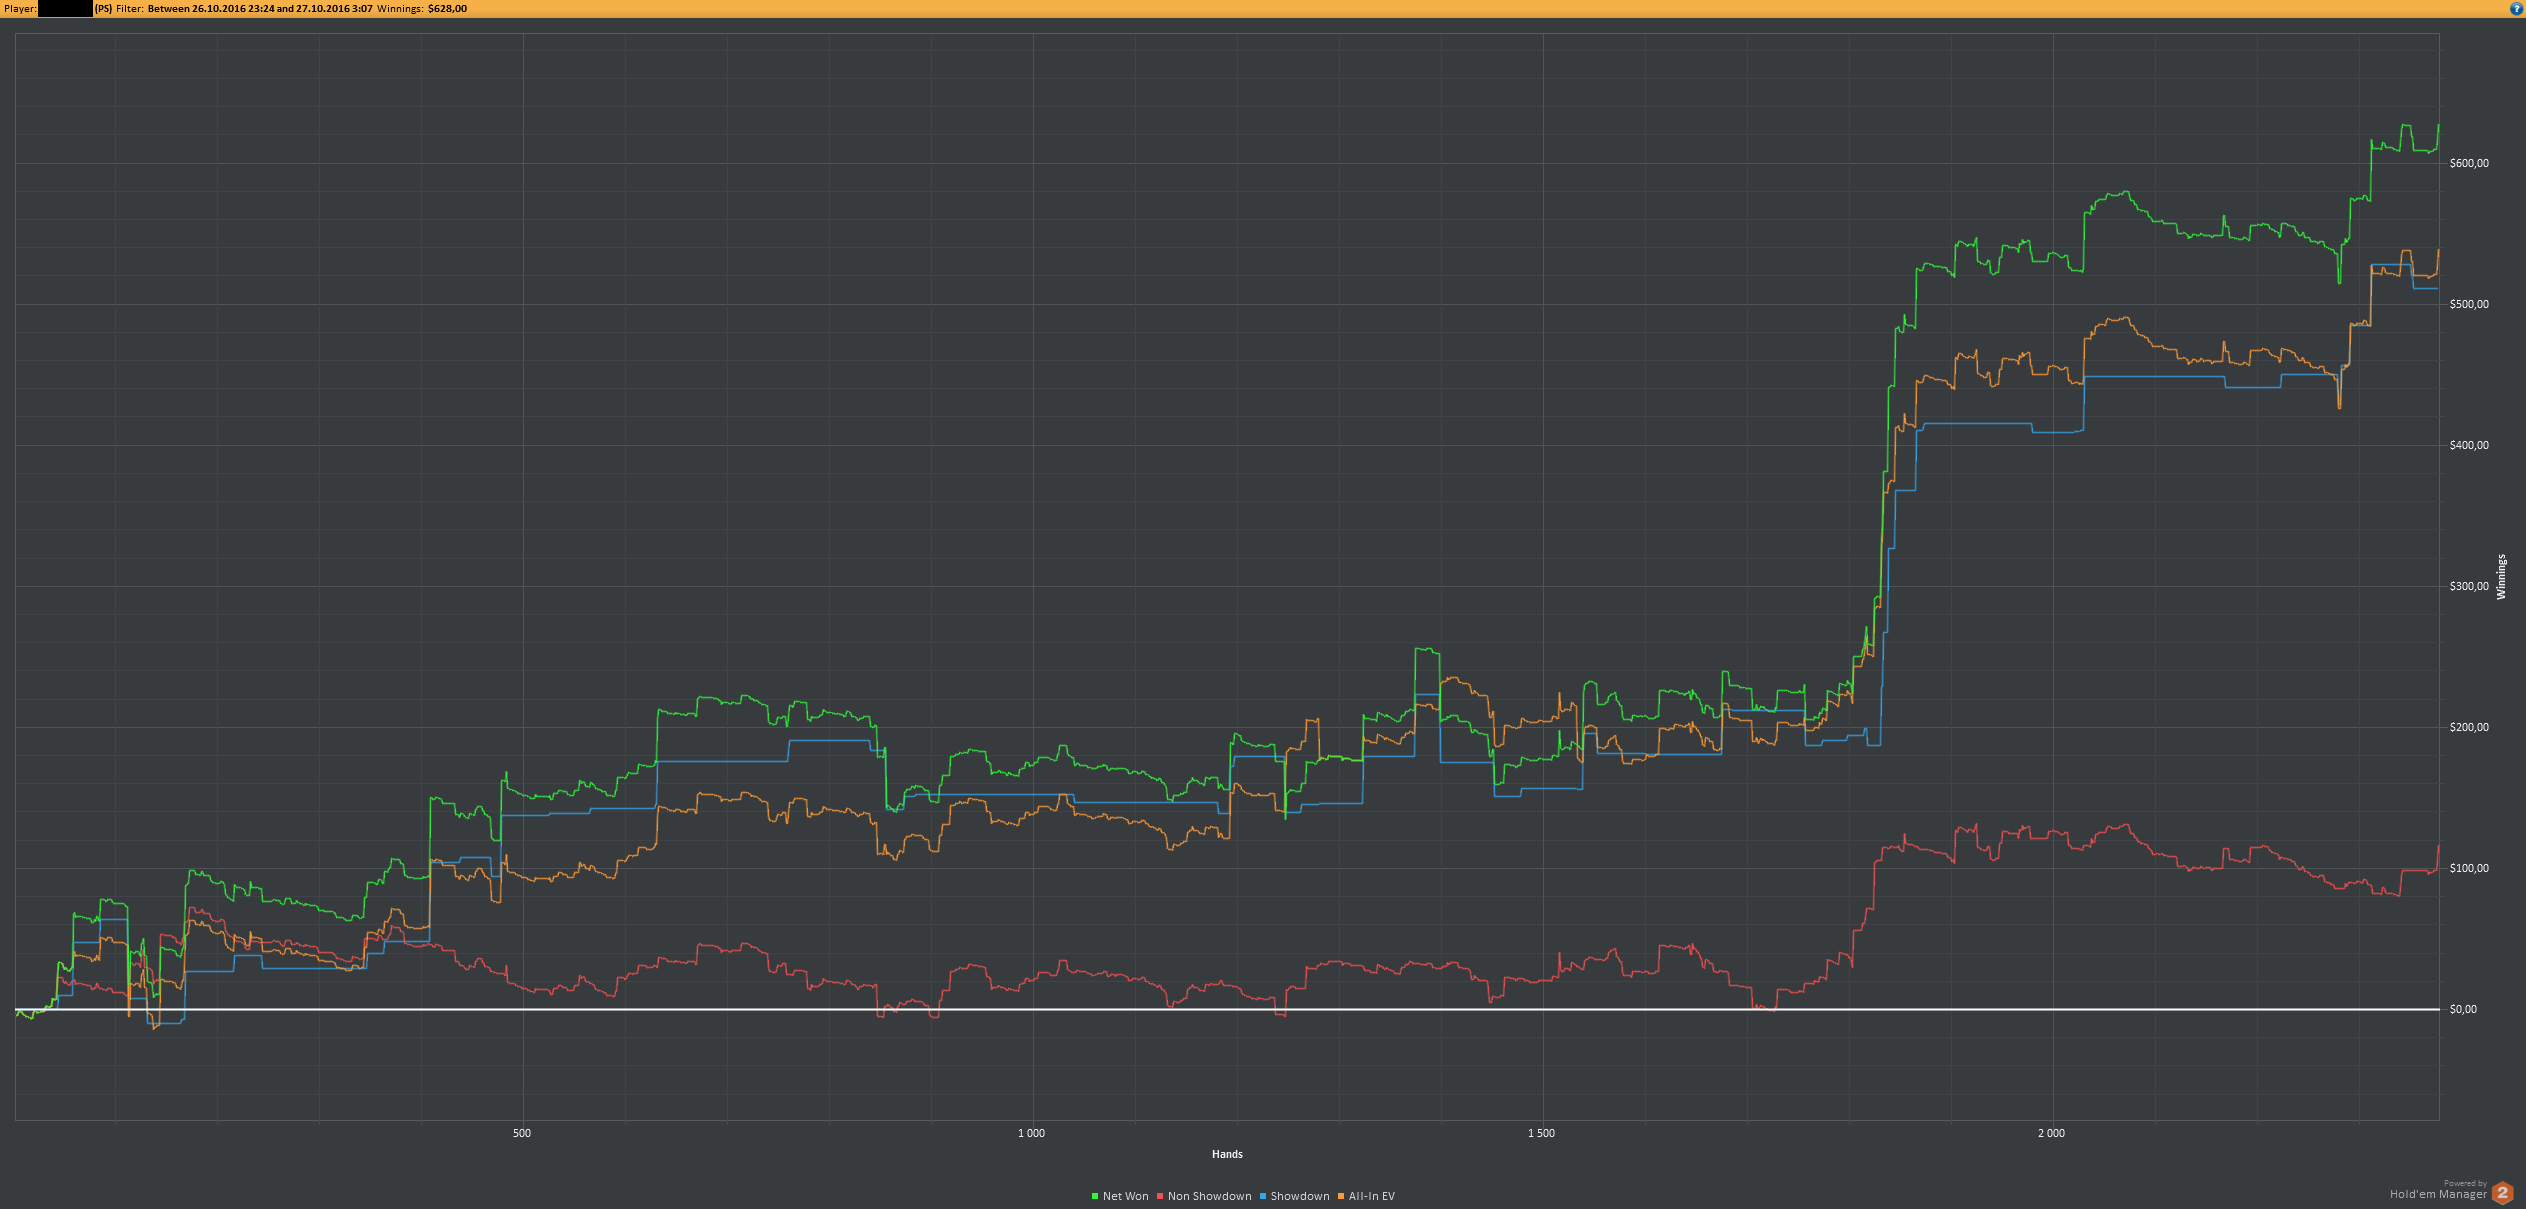The height and width of the screenshot is (1209, 2526).
Task: Click the 1 000 hands axis label
Action: click(1031, 1133)
